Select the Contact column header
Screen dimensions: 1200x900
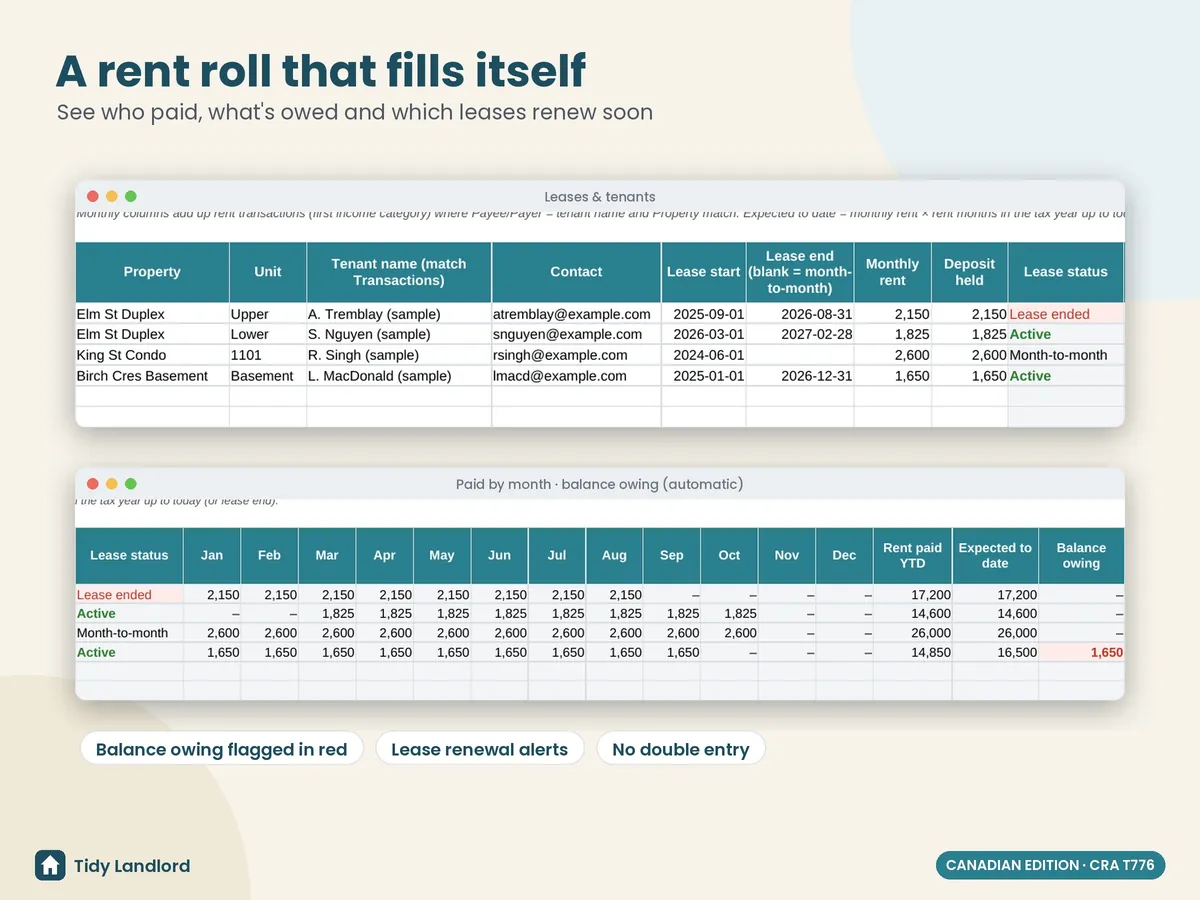576,272
